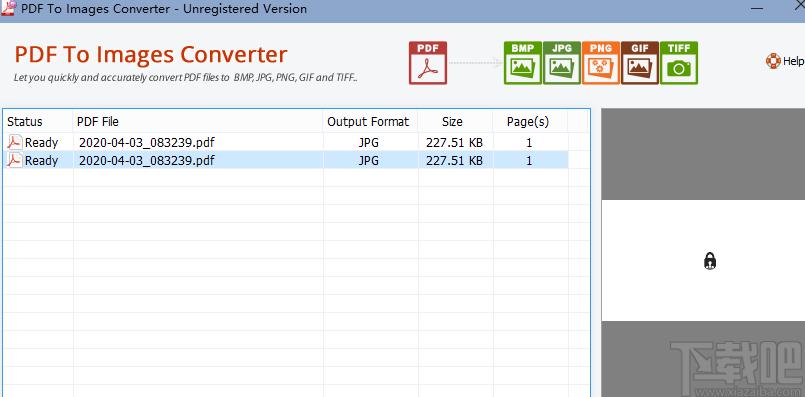Open Help via the lifebuoy icon
This screenshot has height=397, width=805.
pos(773,61)
